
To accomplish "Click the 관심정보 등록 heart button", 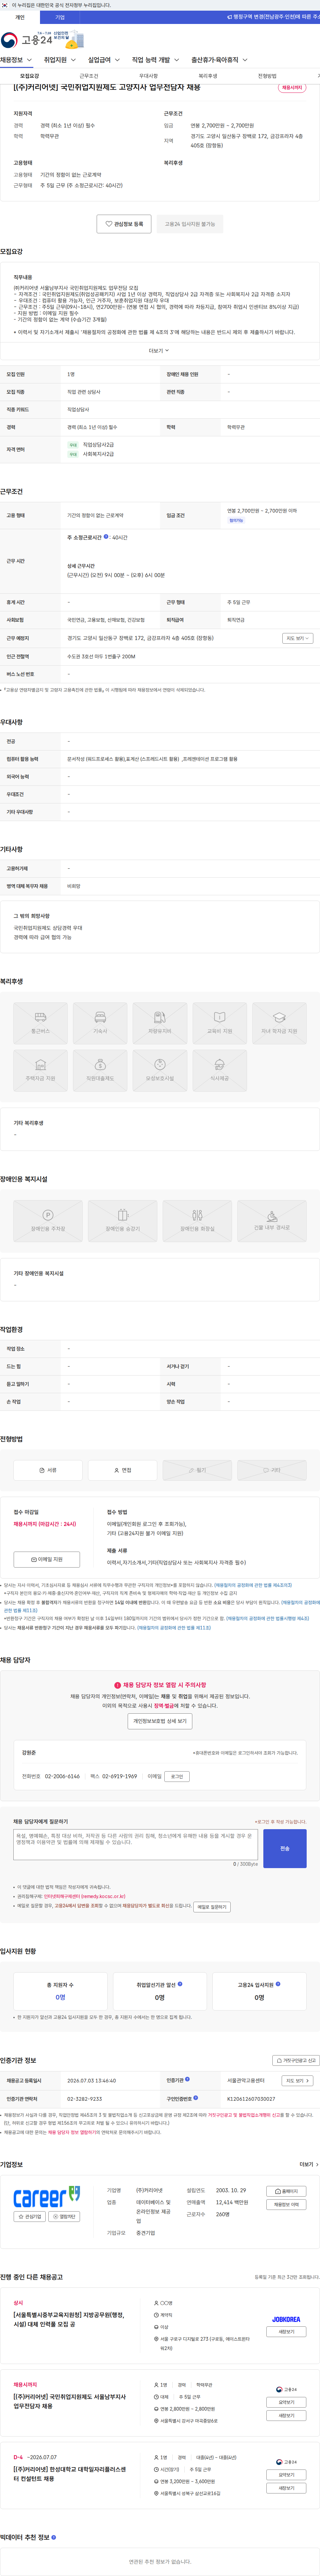I will pos(124,224).
